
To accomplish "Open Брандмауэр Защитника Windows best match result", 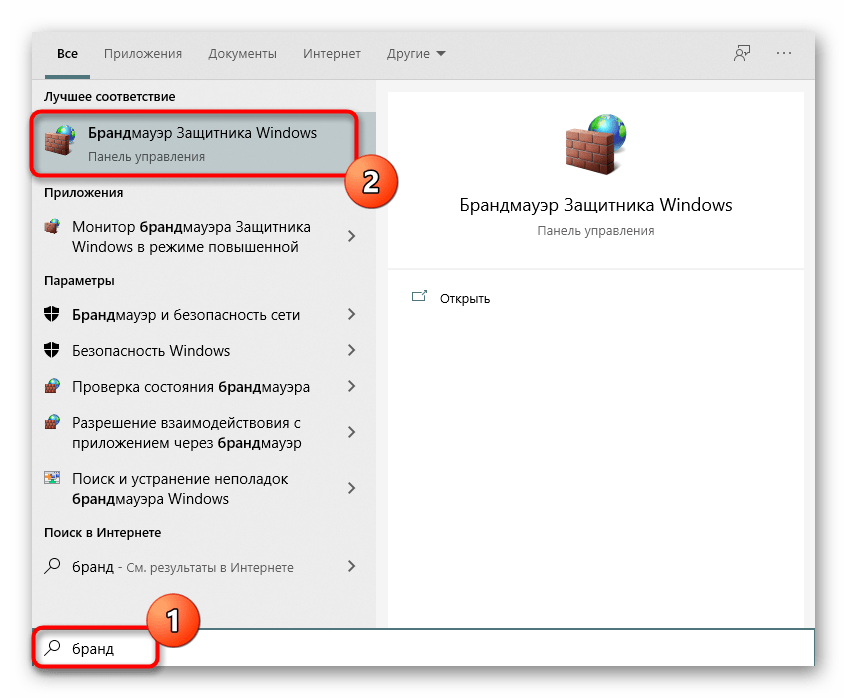I will (200, 144).
